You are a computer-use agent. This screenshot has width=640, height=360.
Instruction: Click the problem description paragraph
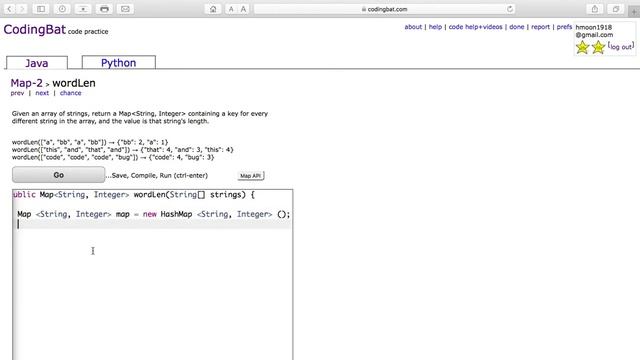point(140,117)
